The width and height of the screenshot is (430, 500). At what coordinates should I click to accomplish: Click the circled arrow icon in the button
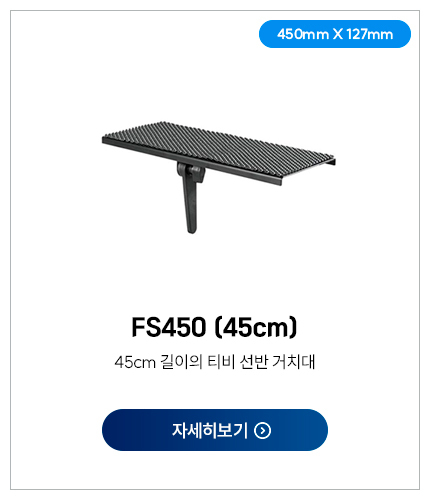pyautogui.click(x=263, y=430)
